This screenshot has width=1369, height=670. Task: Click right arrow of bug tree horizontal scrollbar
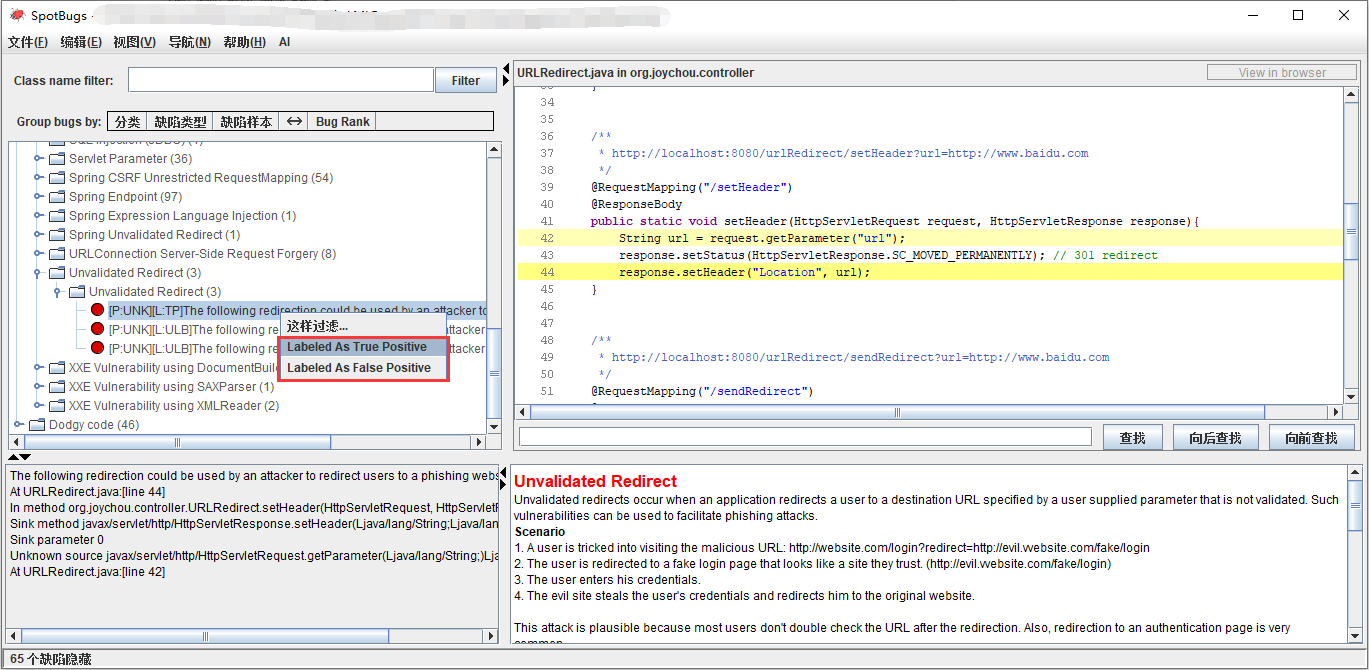point(478,441)
